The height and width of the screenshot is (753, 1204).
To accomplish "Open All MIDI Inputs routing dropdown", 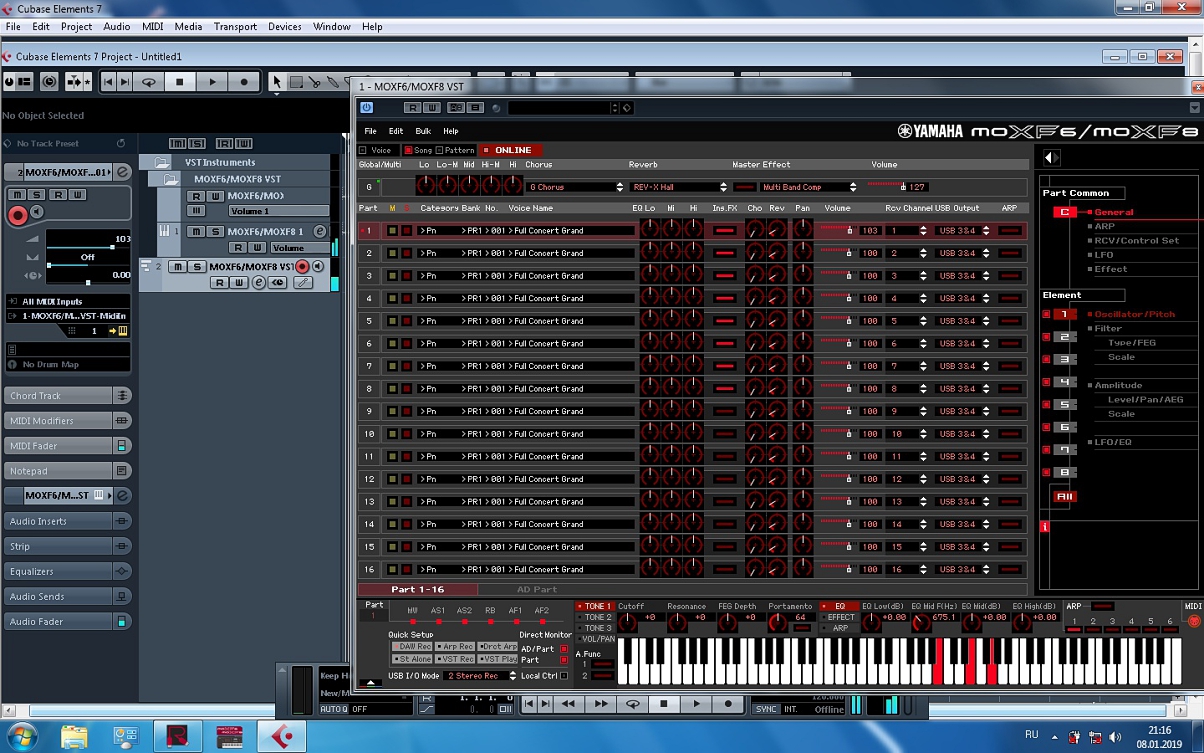I will pyautogui.click(x=67, y=301).
